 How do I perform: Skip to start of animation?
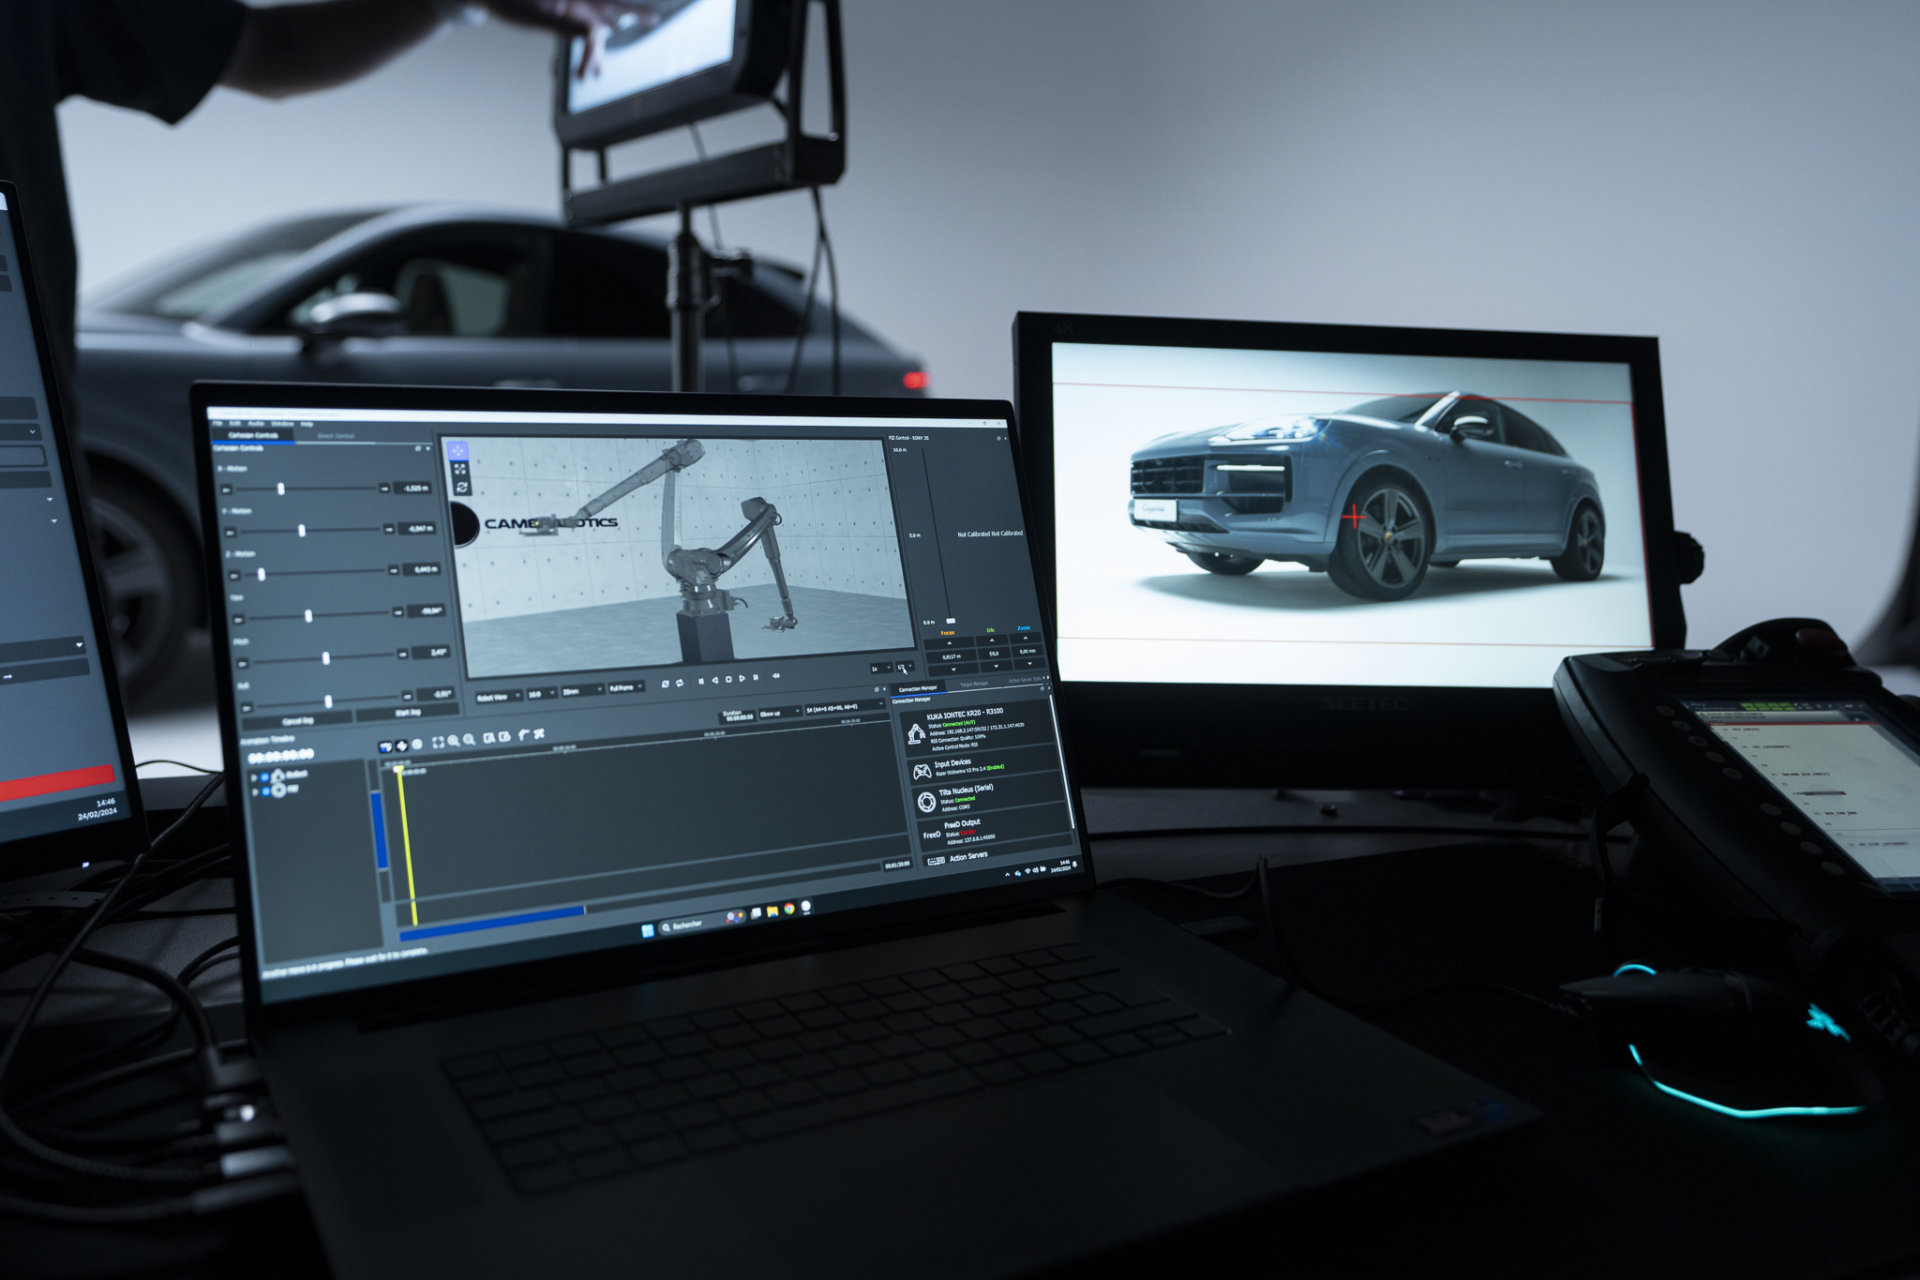pyautogui.click(x=700, y=682)
